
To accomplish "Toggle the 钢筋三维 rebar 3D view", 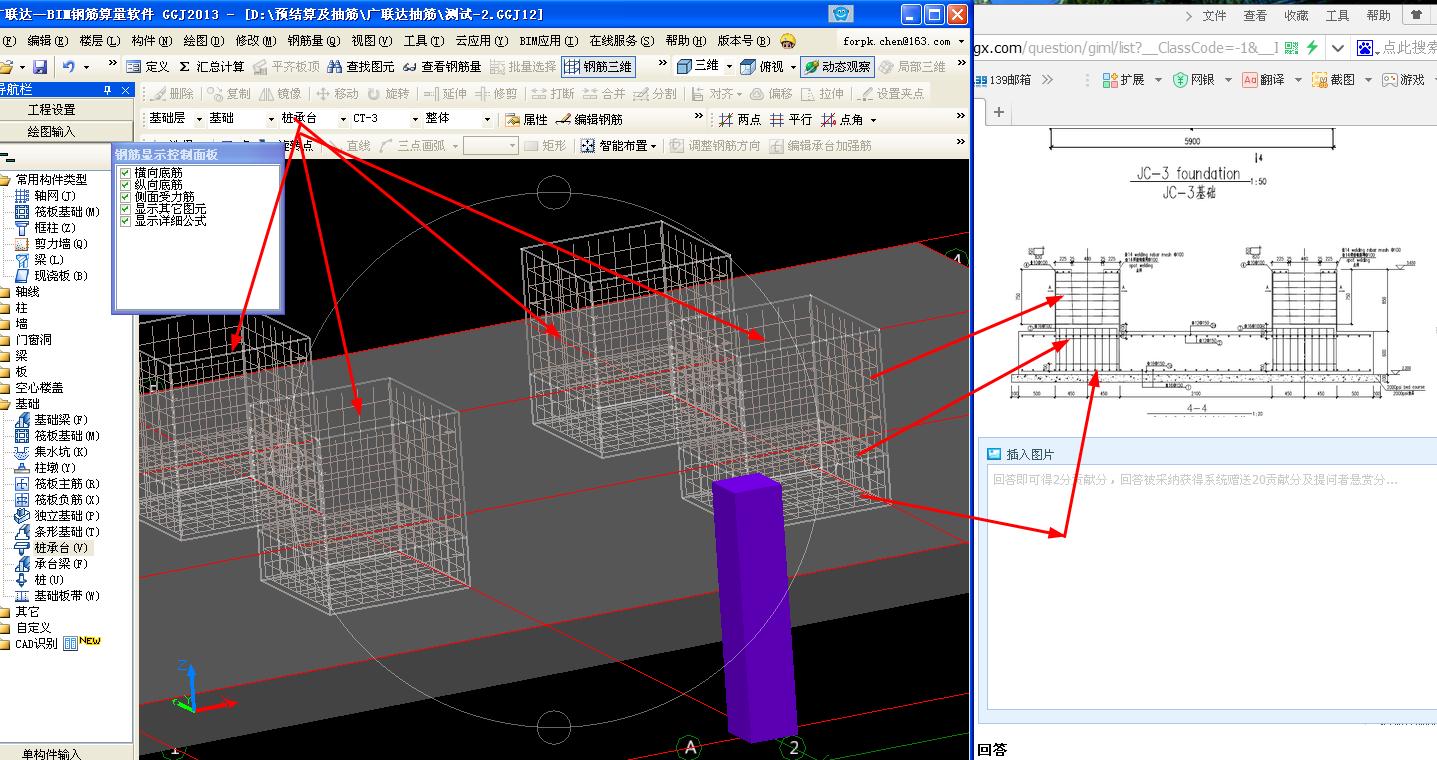I will click(x=598, y=67).
